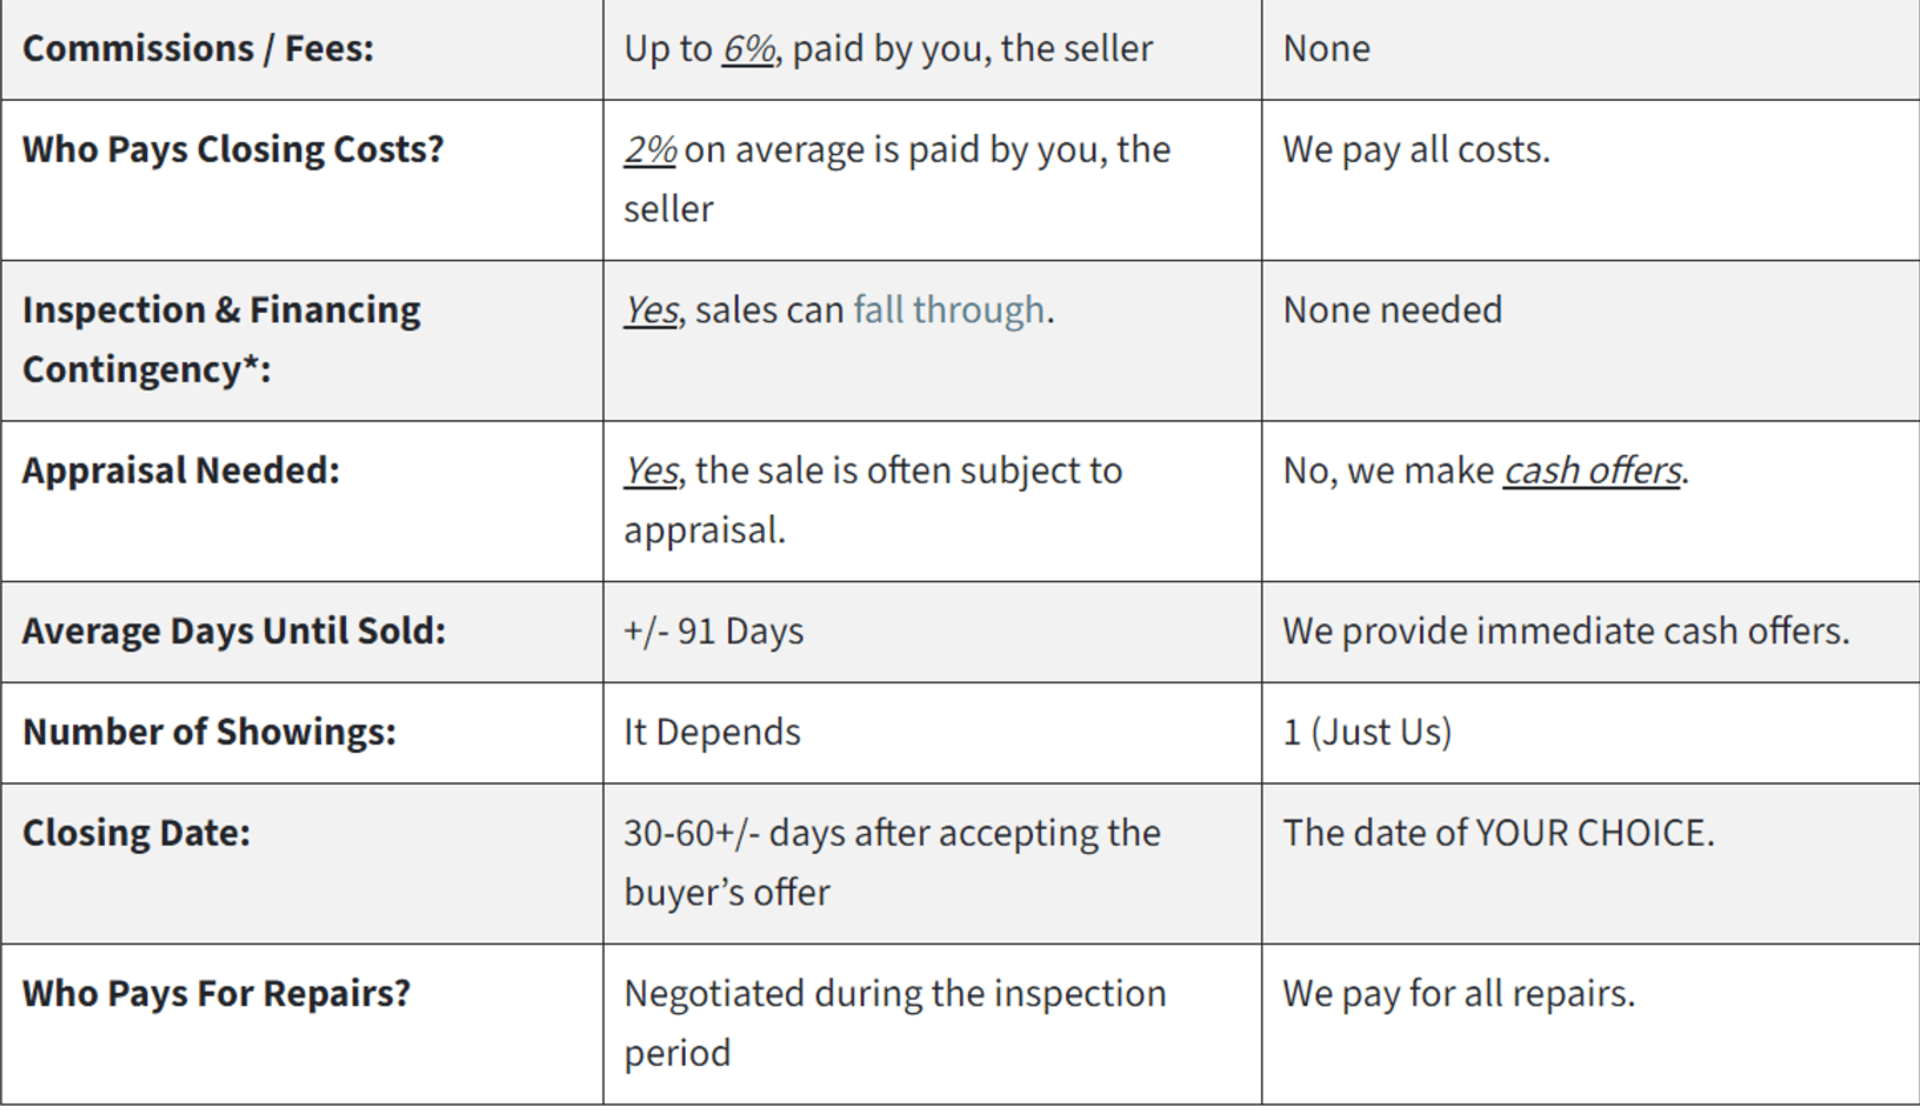
Task: Click the 'Inspection & Financing Contingency*:' label
Action: 221,340
